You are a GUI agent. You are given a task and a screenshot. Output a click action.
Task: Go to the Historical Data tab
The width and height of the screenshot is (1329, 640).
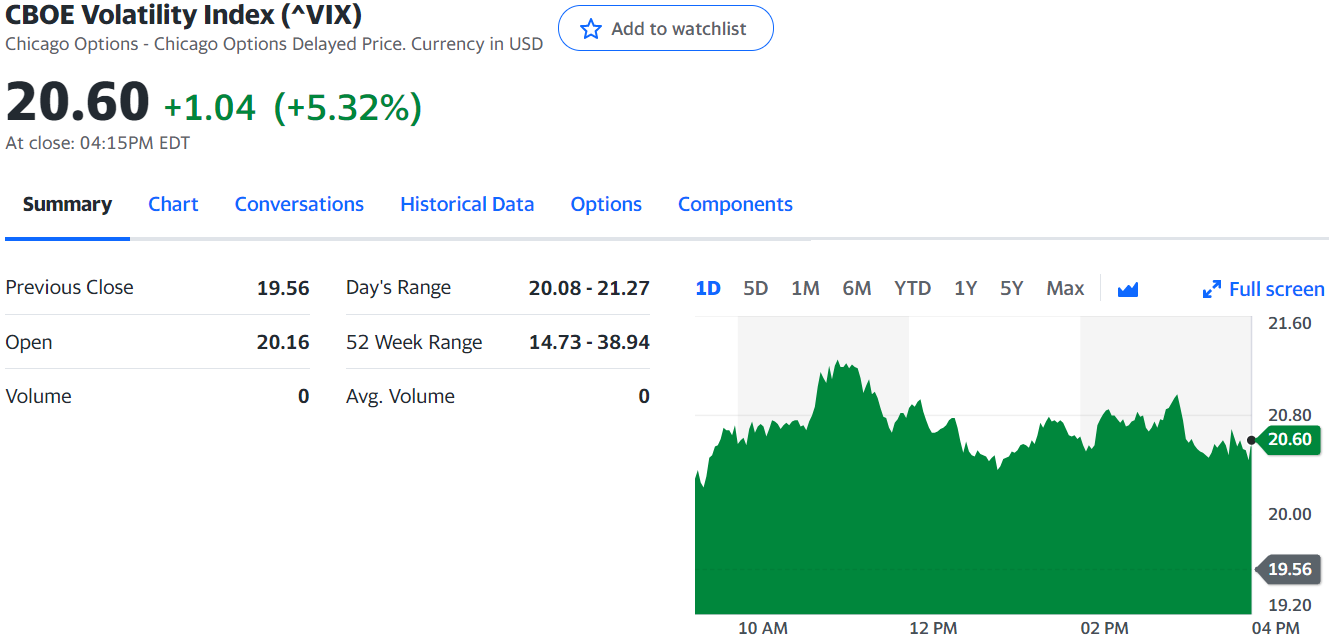(x=467, y=204)
